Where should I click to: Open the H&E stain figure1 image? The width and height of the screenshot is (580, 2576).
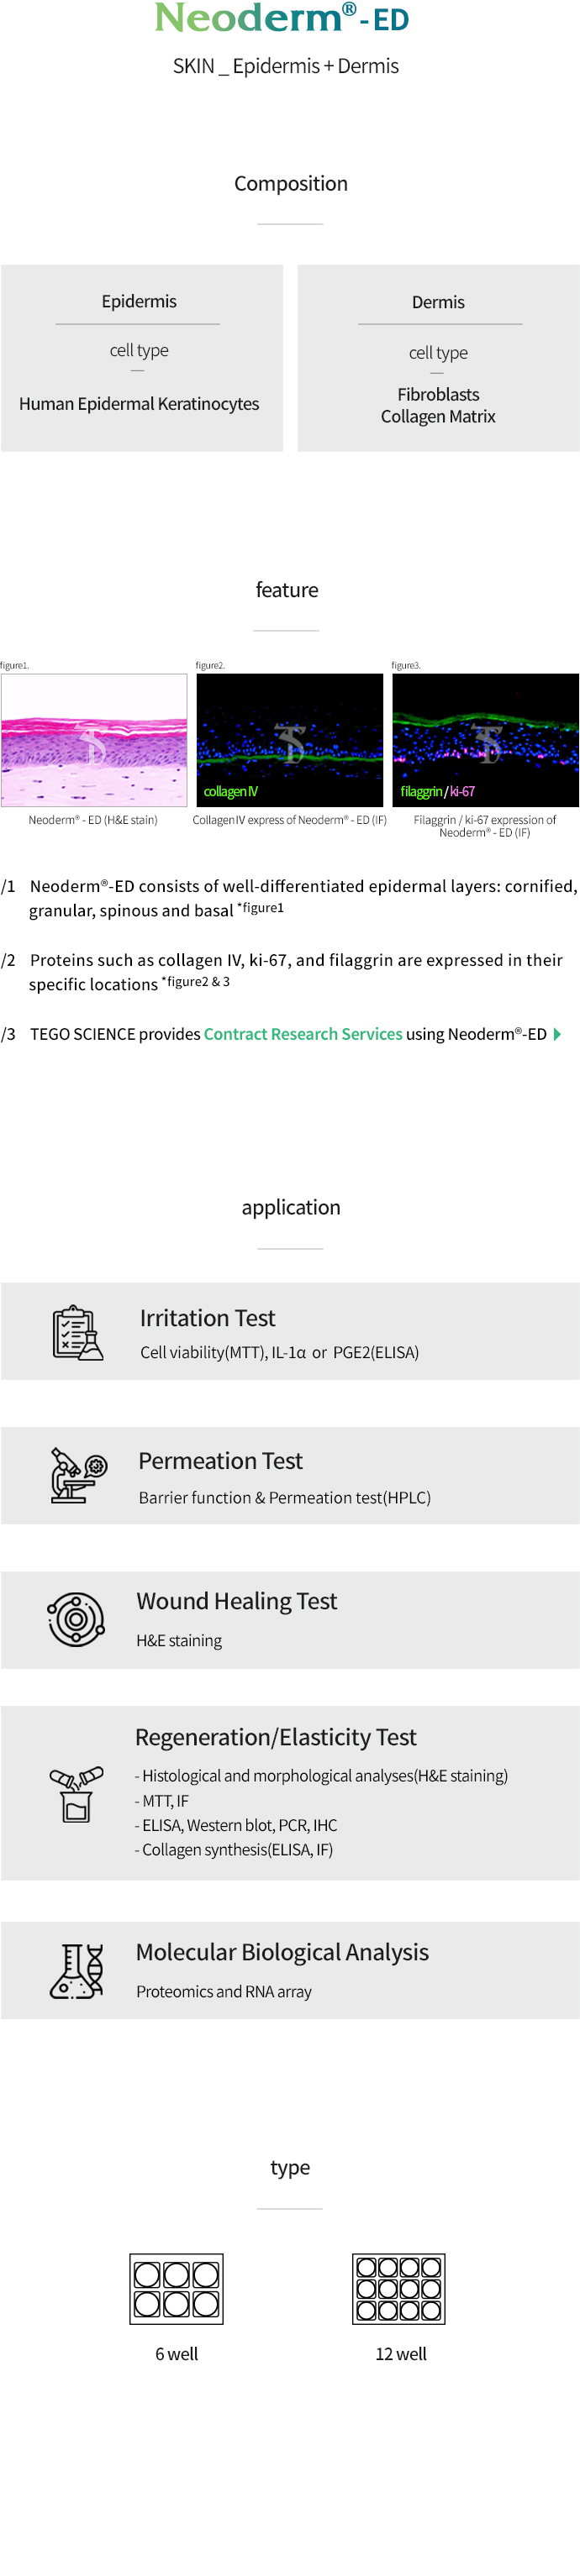(94, 740)
